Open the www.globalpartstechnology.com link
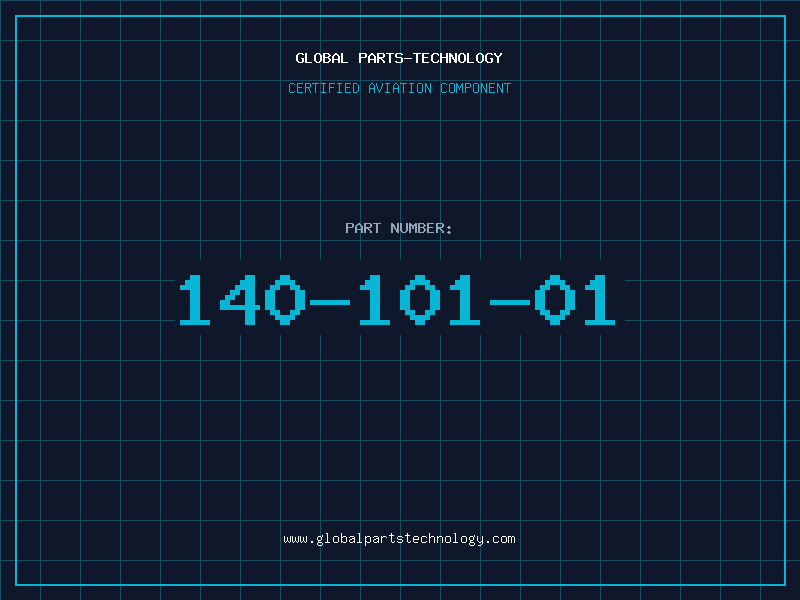The height and width of the screenshot is (600, 800). point(399,539)
